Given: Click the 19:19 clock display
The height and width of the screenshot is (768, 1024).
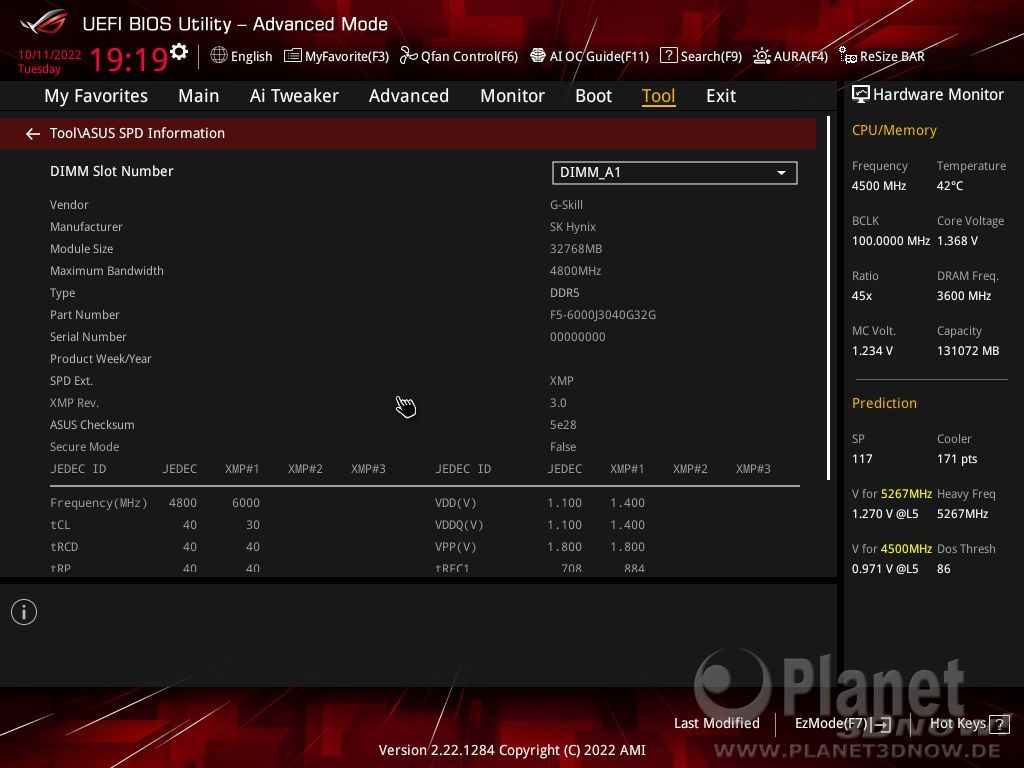Looking at the screenshot, I should [129, 59].
